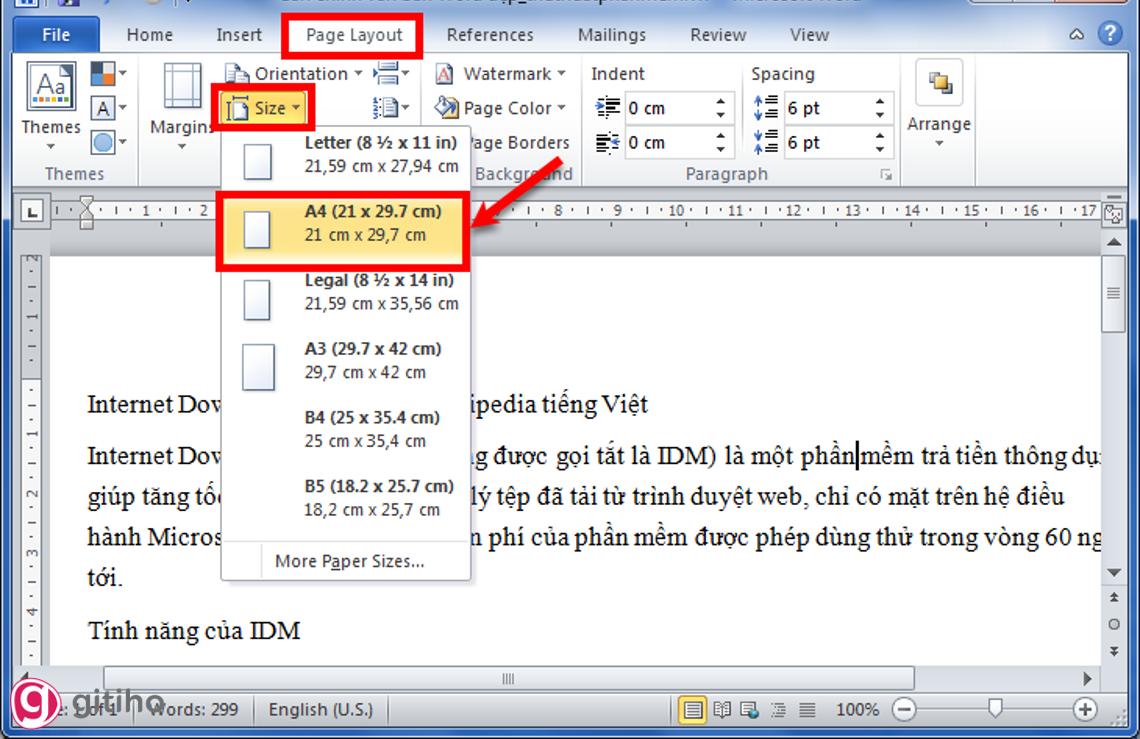Open the Orientation dropdown
This screenshot has width=1140, height=739.
pyautogui.click(x=295, y=73)
